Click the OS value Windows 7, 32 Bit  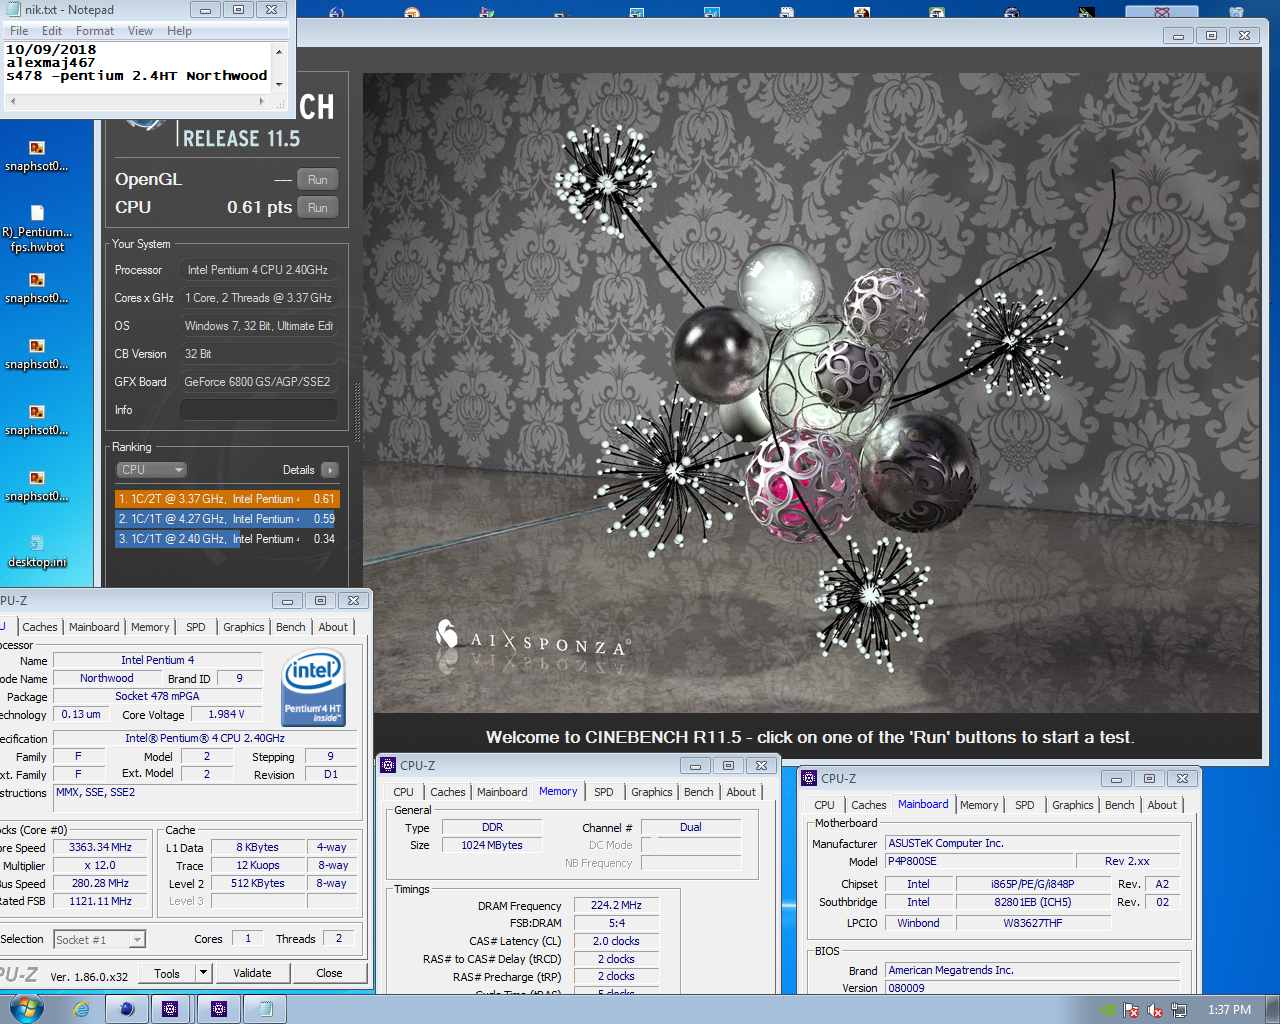pos(258,326)
